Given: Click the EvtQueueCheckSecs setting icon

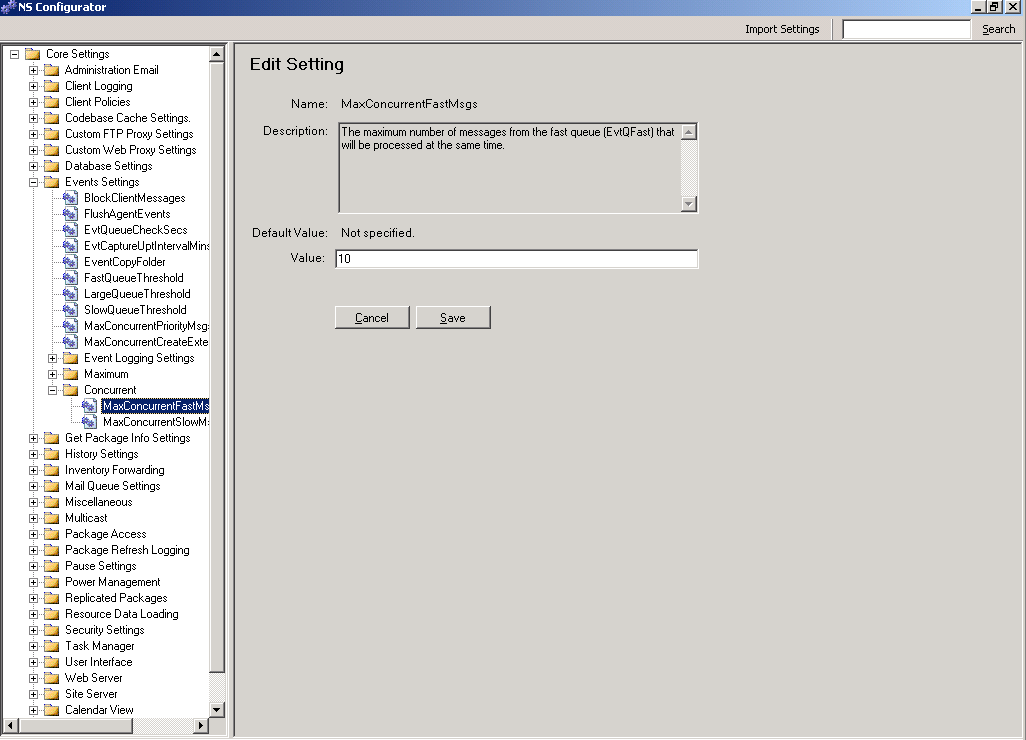Looking at the screenshot, I should [x=70, y=230].
